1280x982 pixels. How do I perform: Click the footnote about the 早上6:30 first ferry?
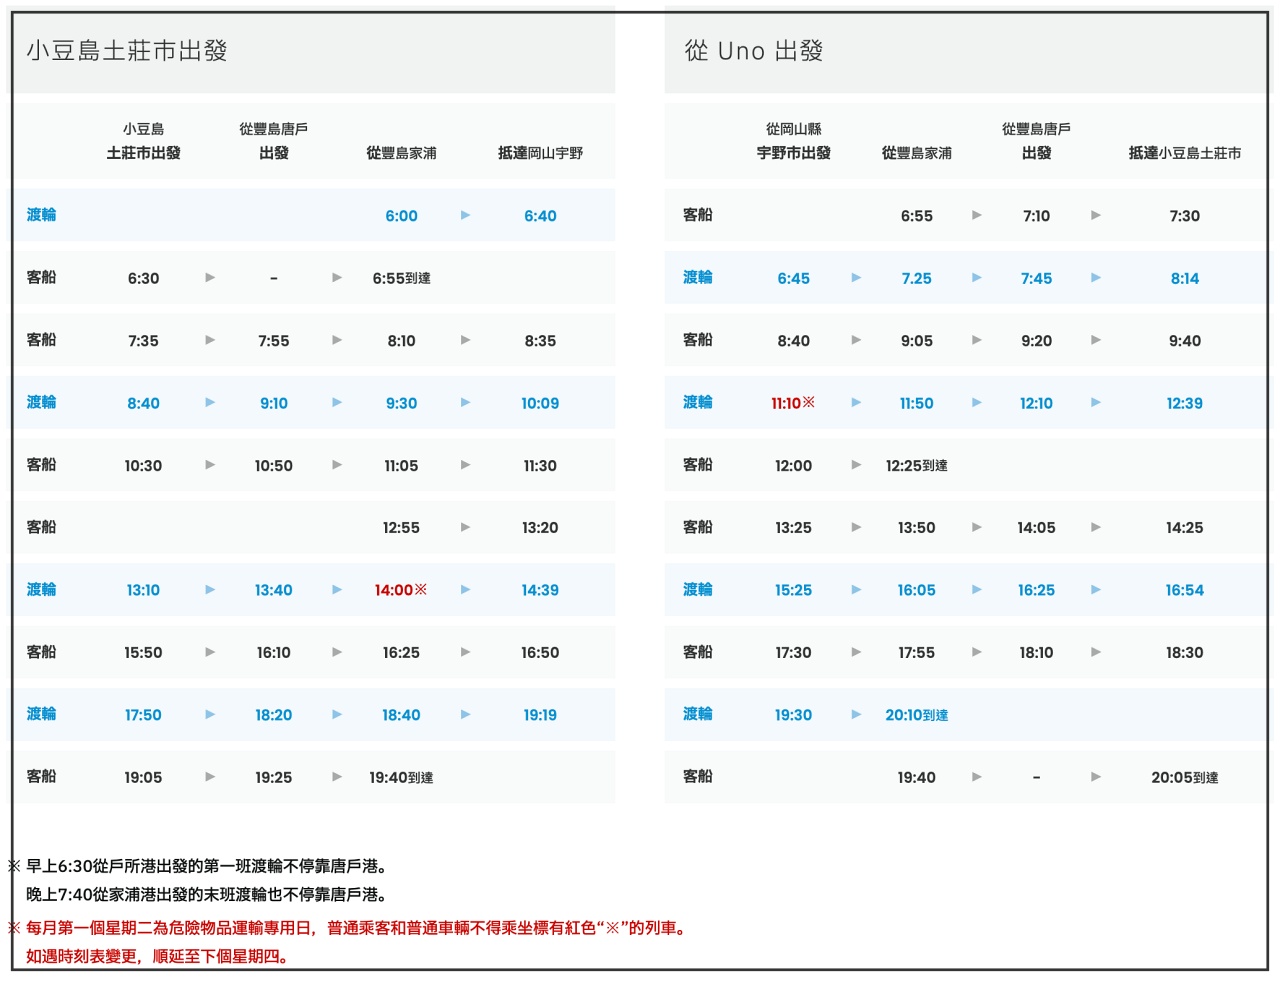pos(206,866)
